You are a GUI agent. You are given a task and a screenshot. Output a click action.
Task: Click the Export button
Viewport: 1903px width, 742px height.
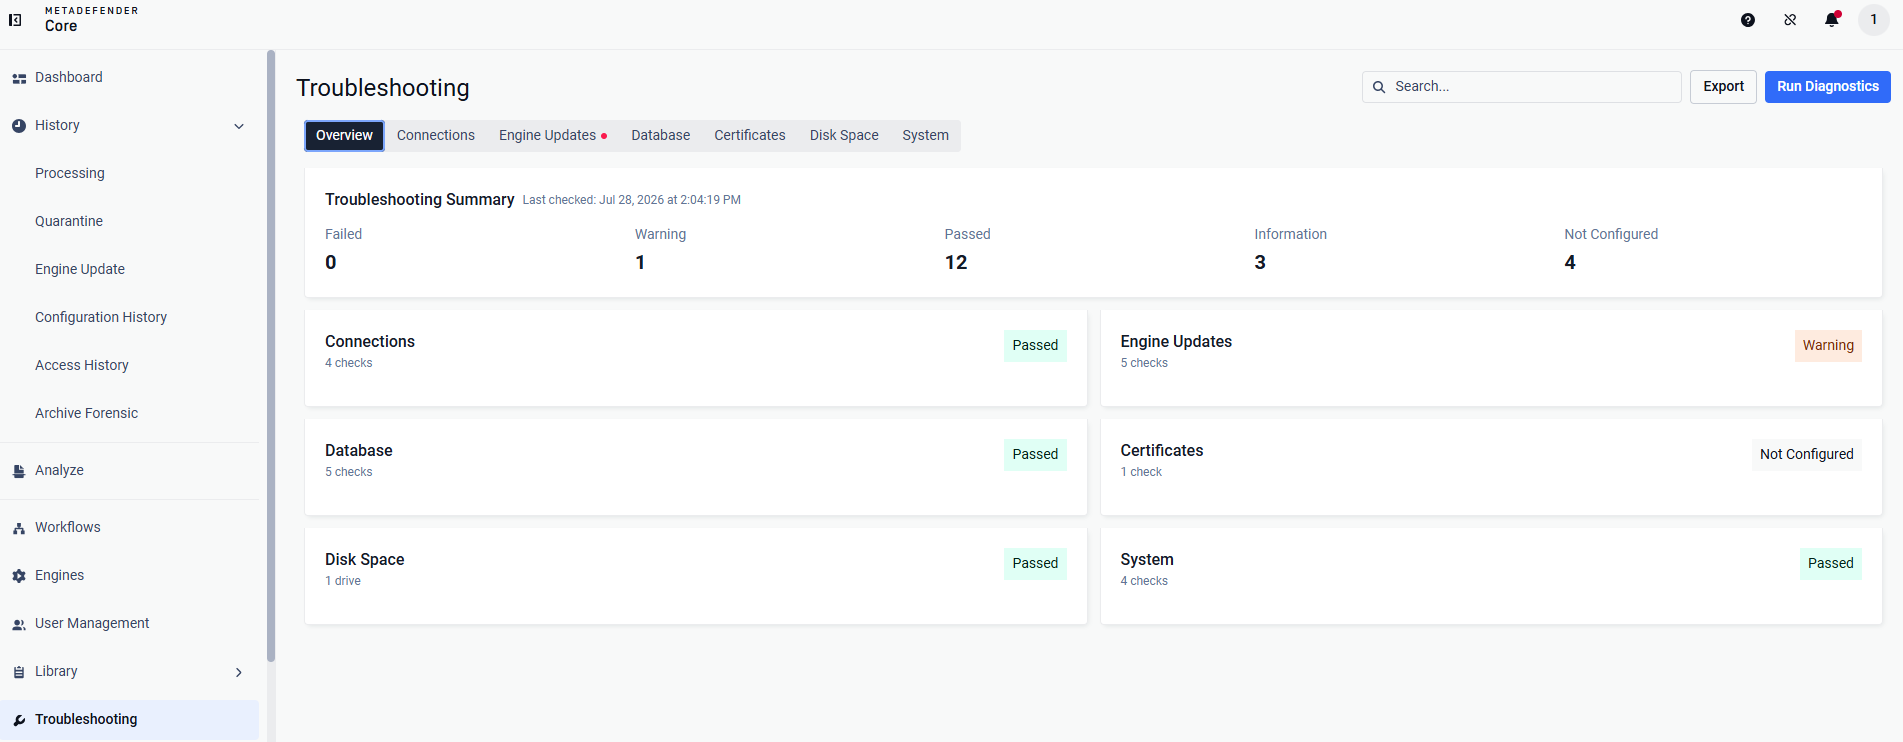[x=1724, y=87]
